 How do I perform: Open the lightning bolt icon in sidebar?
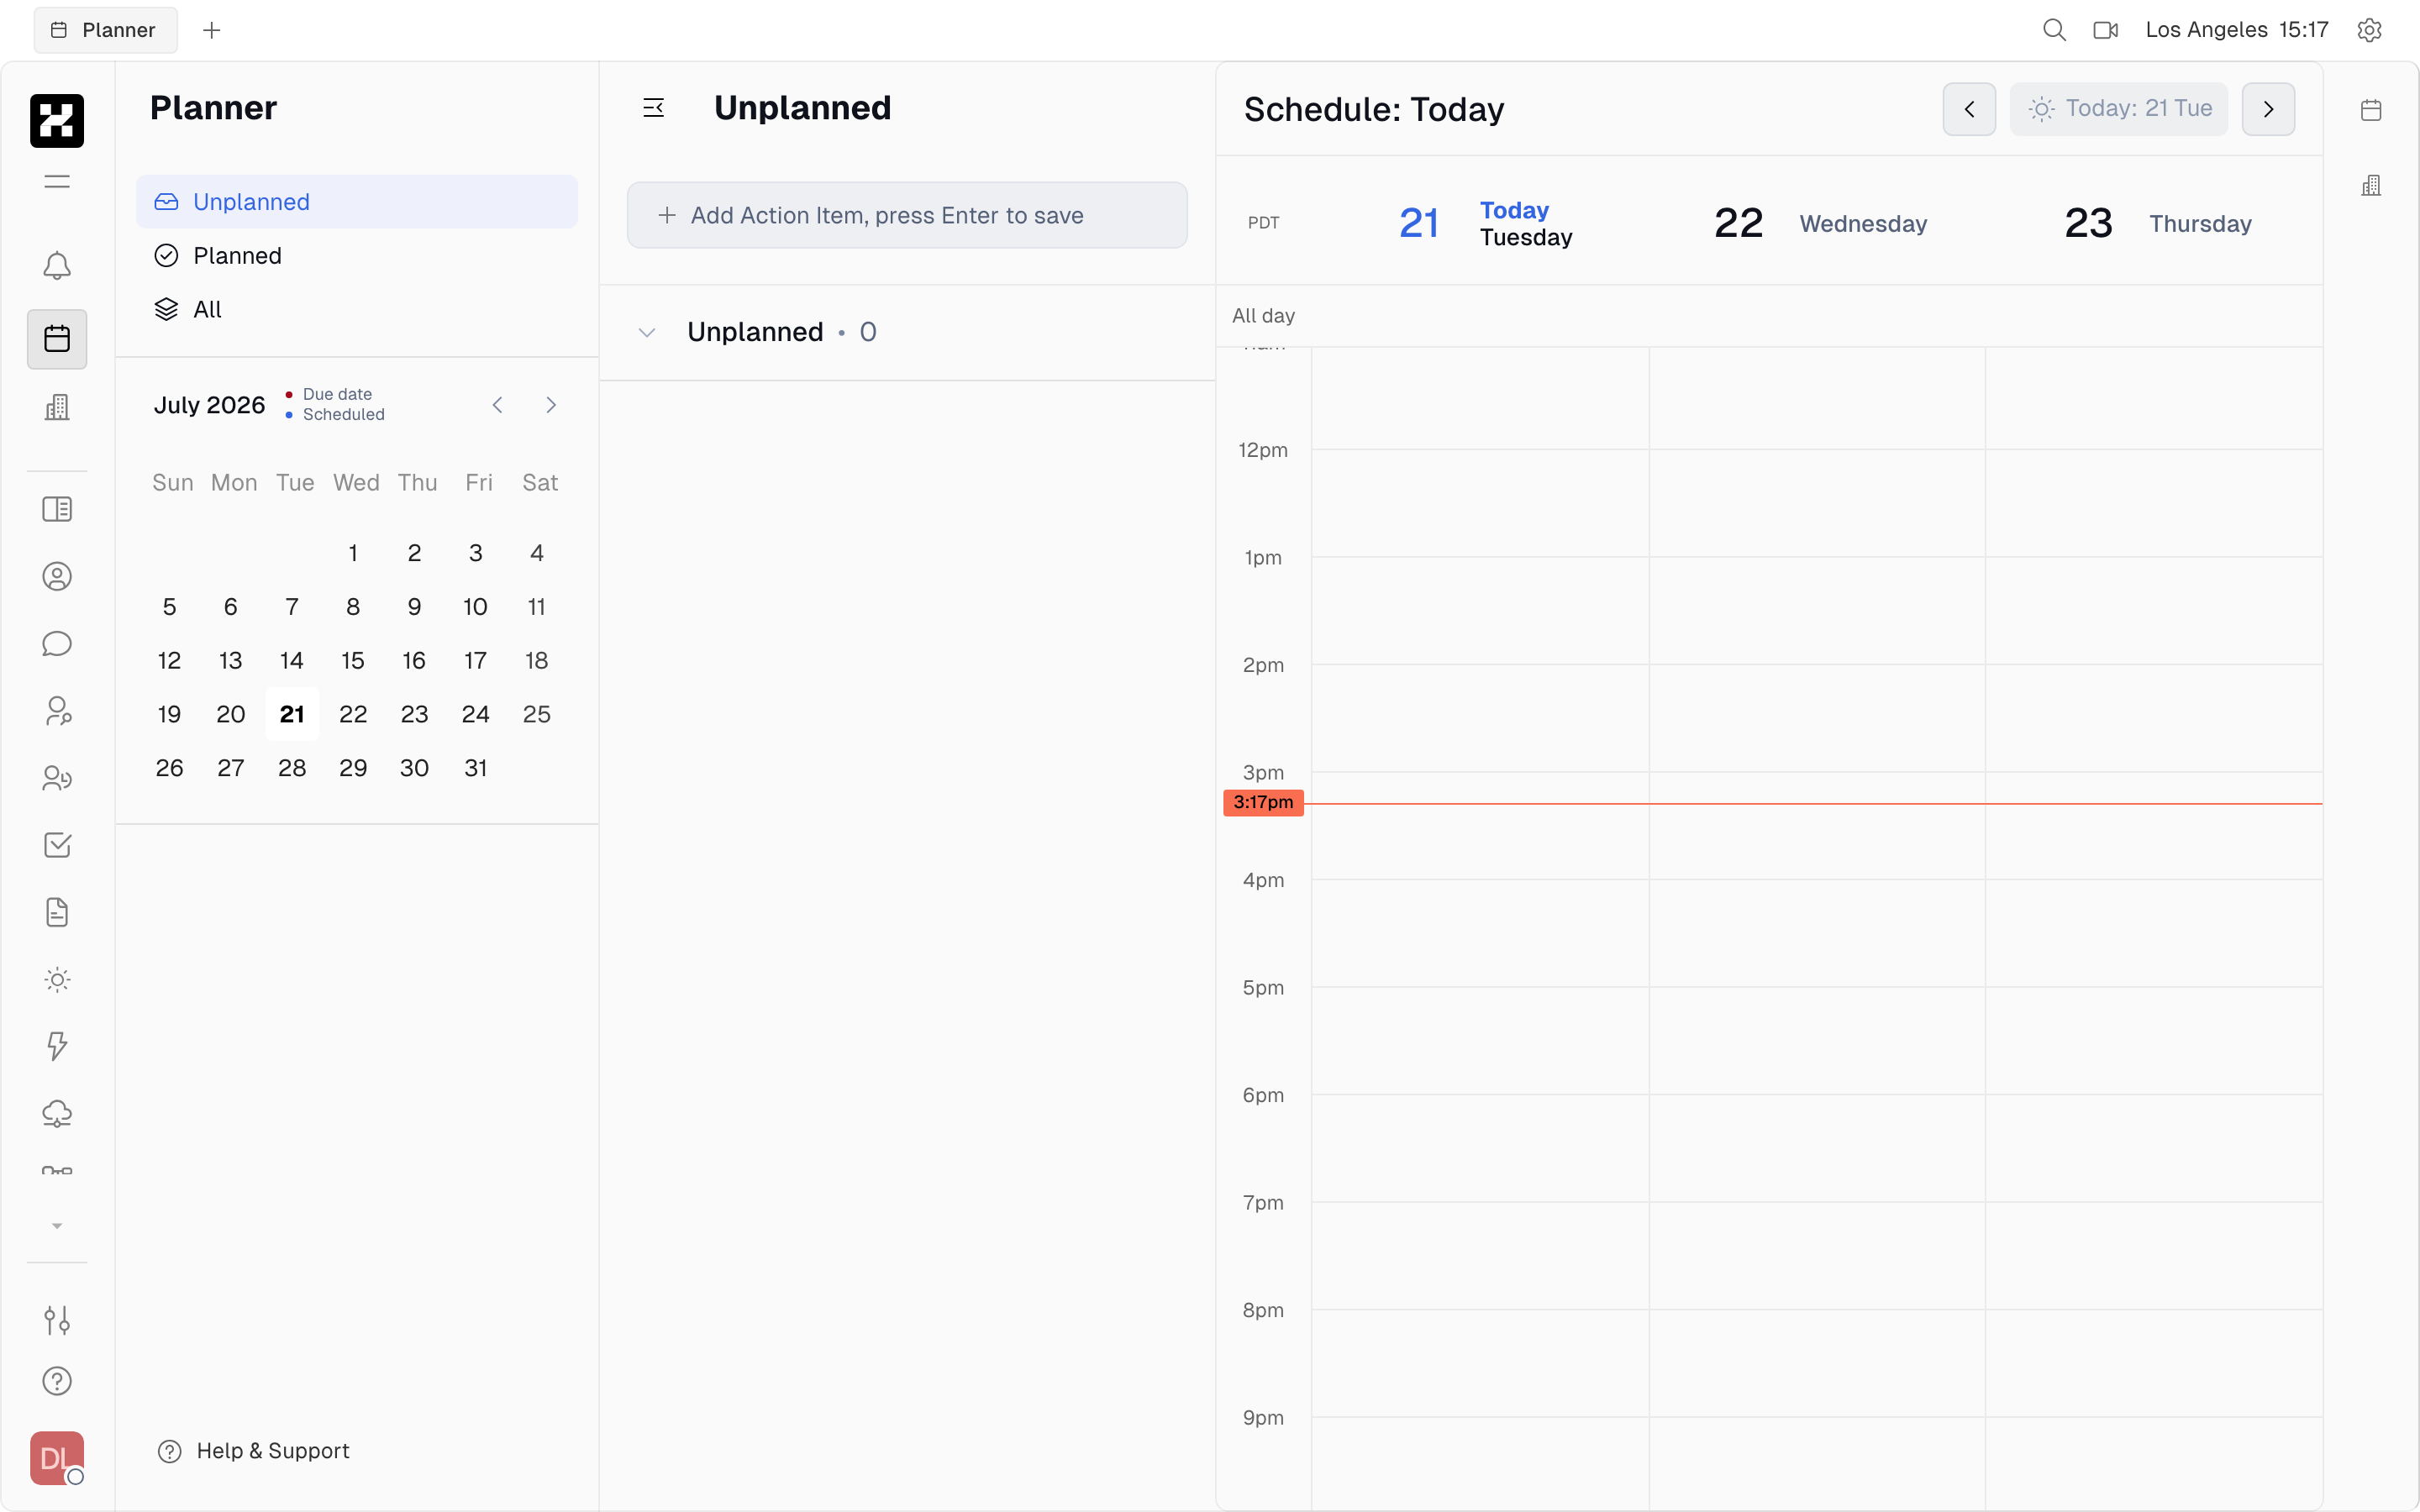pos(57,1047)
